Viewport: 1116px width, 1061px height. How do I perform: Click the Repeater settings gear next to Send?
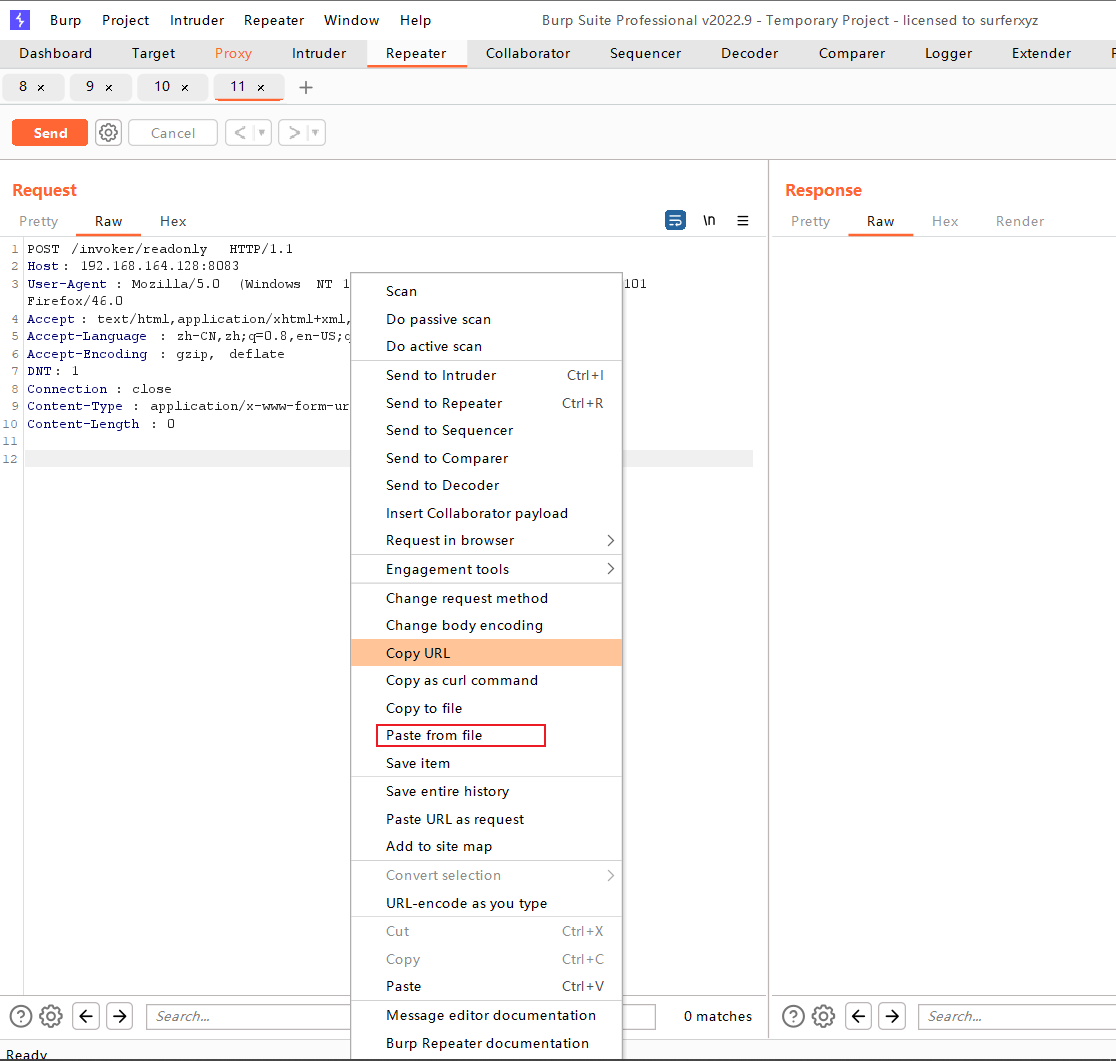(x=108, y=133)
